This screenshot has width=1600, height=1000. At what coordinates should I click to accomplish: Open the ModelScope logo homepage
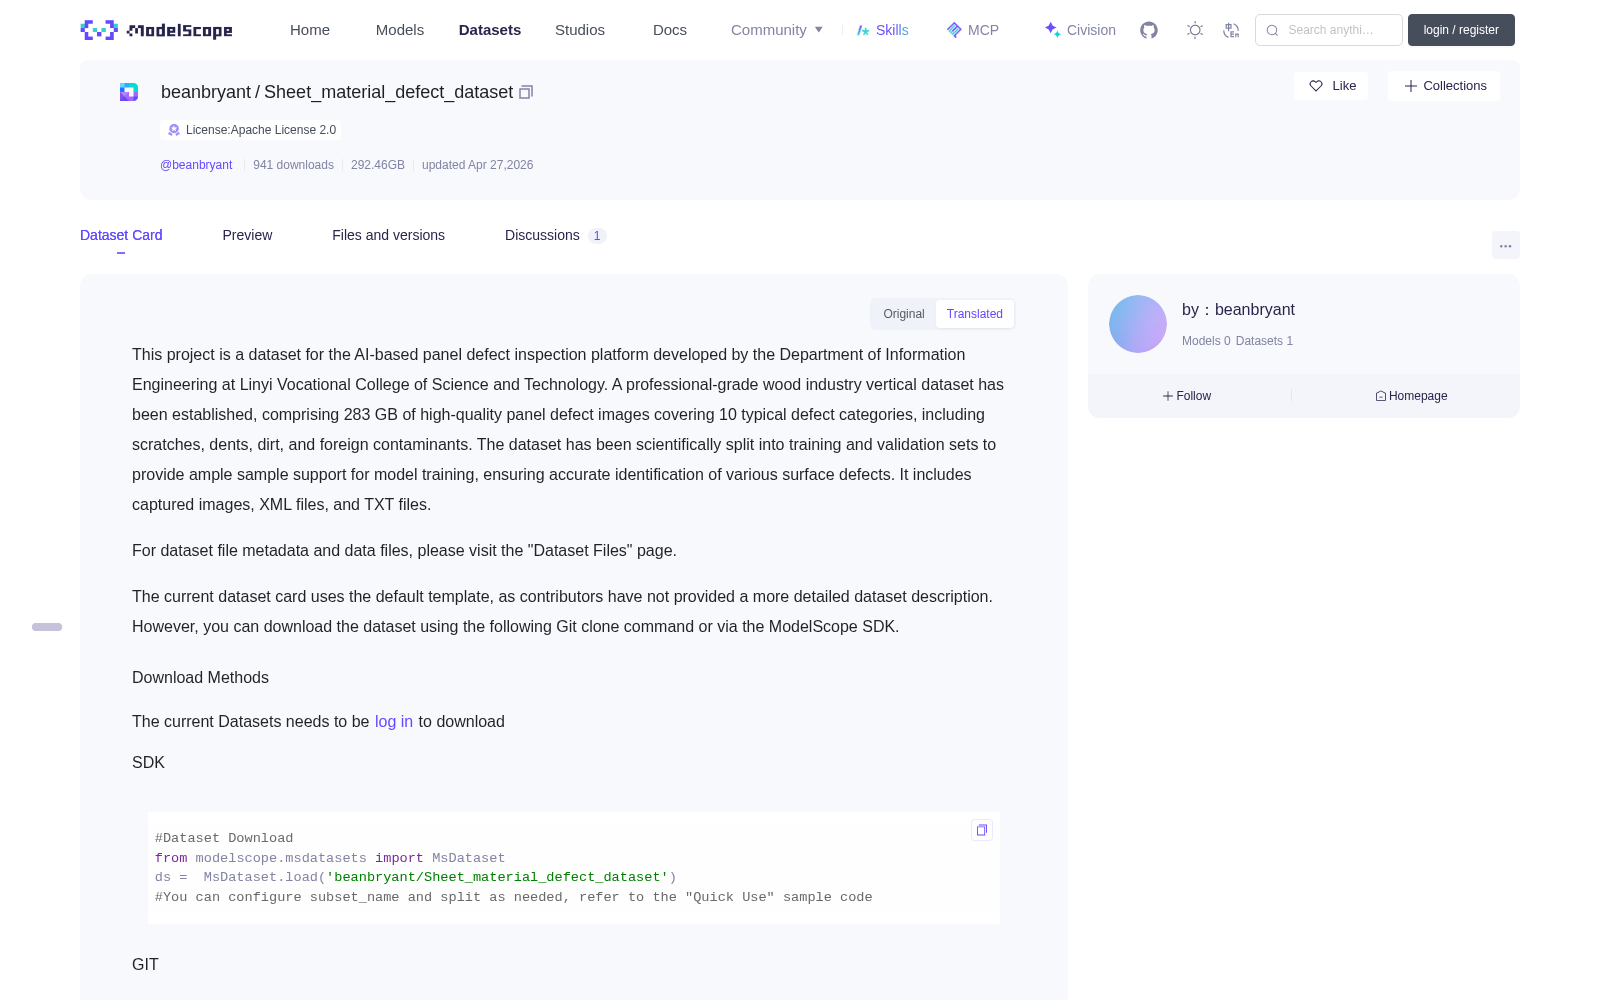click(156, 30)
